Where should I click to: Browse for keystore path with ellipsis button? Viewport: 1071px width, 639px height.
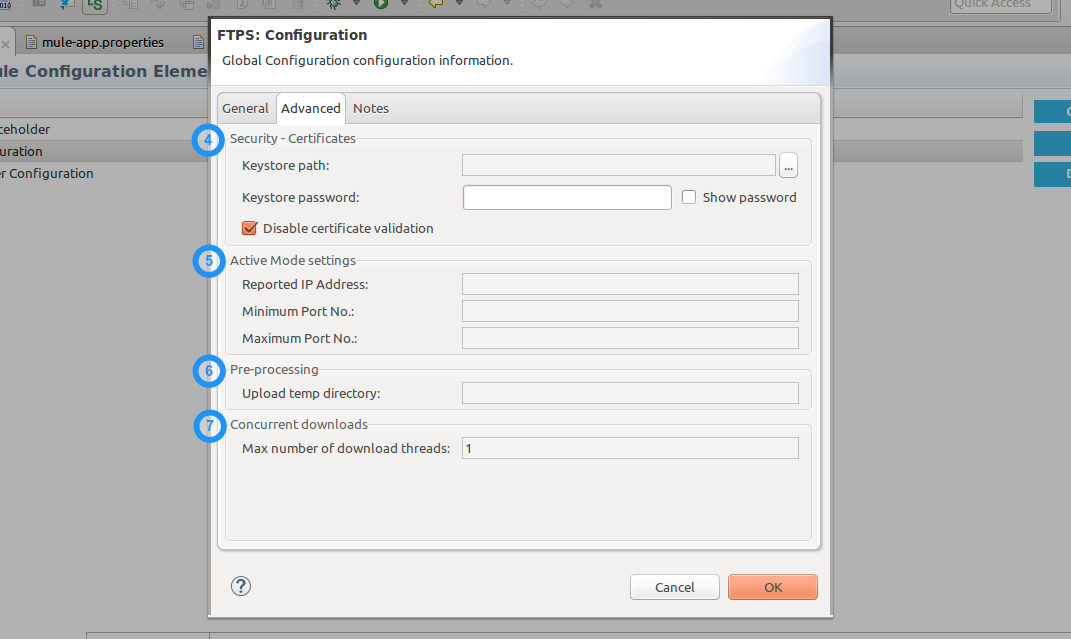coord(788,166)
